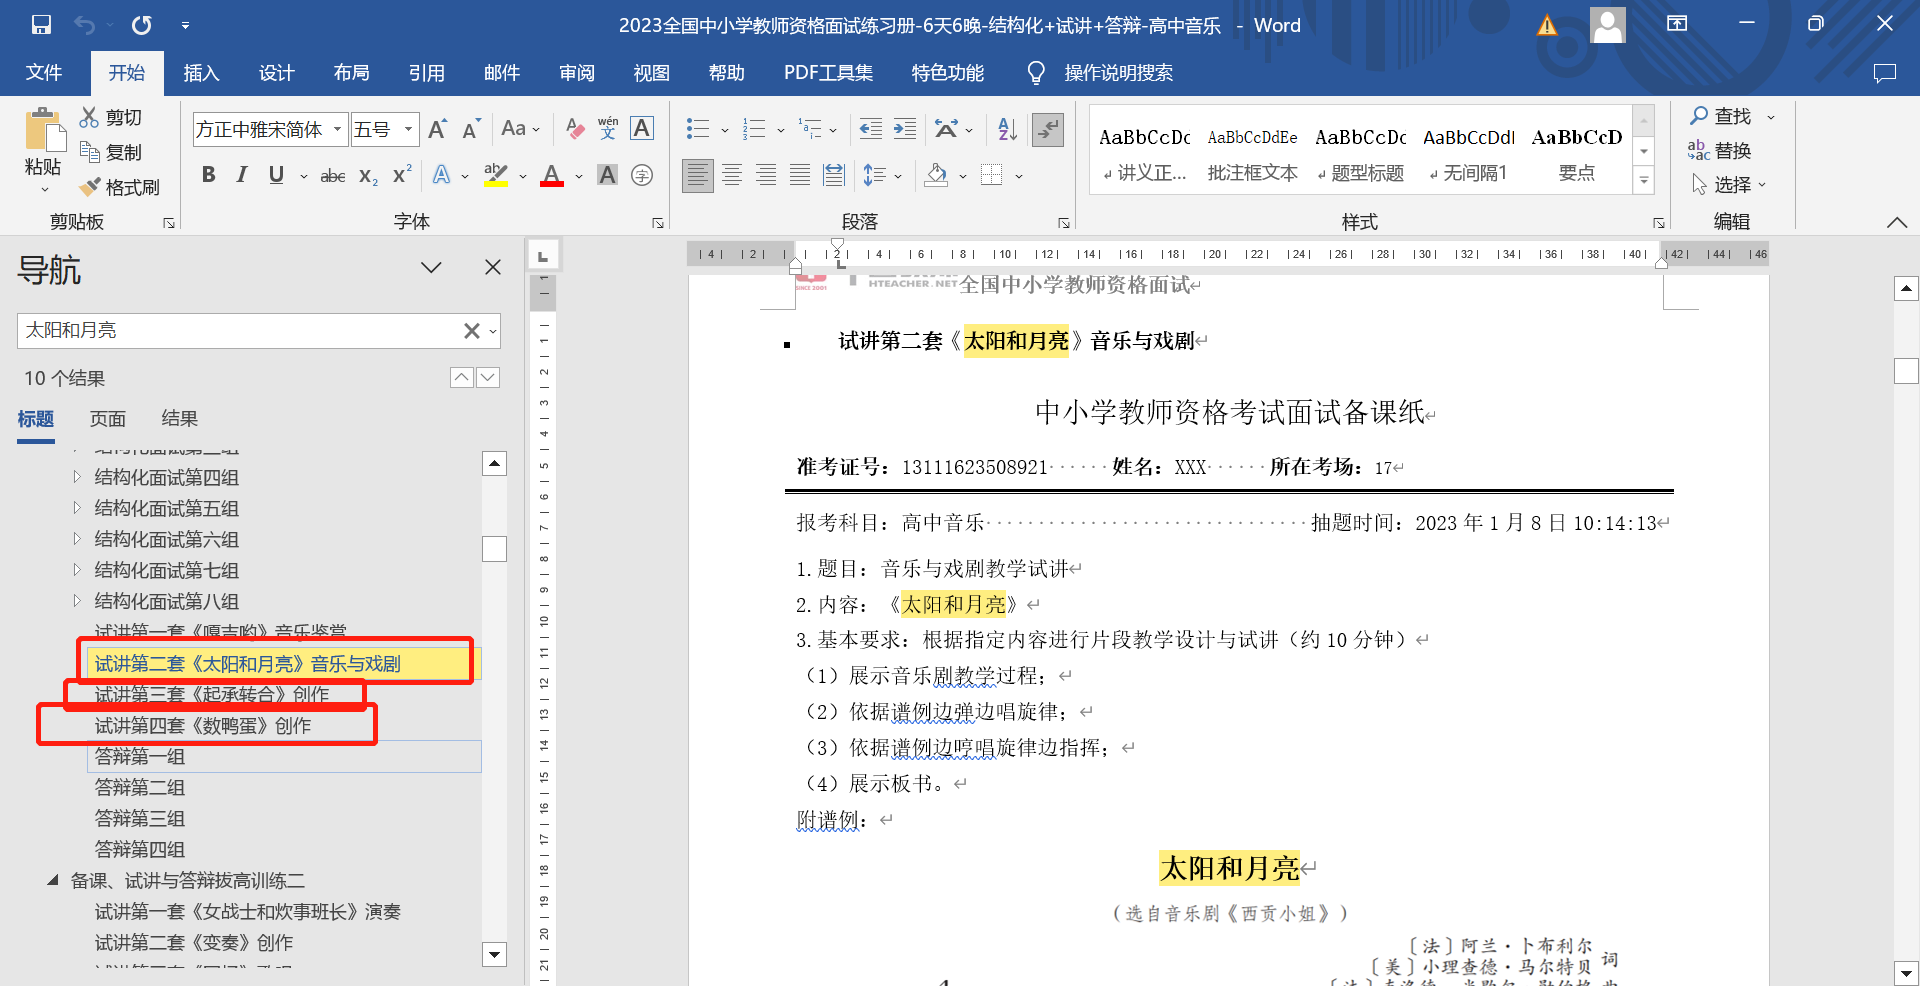Click the sort A-Z icon
Screen dimensions: 1920x986
click(1007, 129)
